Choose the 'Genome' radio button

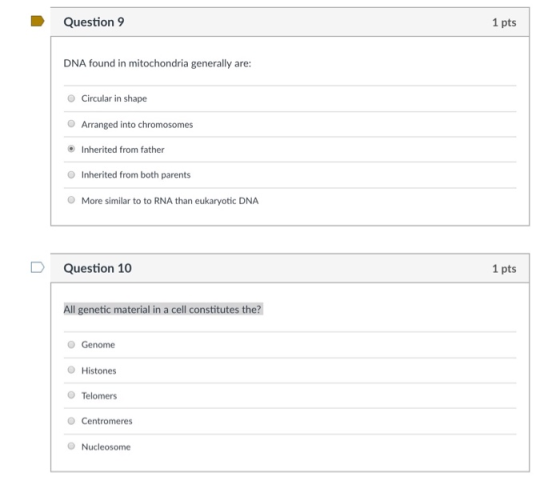pos(71,344)
